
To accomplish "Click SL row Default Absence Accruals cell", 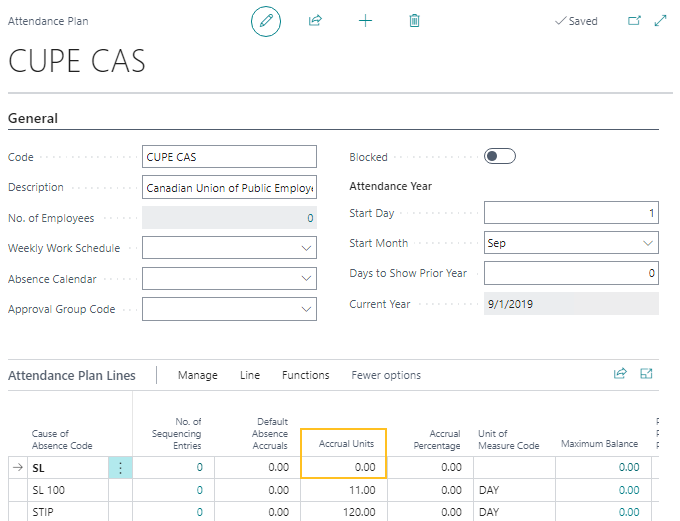I will (258, 467).
